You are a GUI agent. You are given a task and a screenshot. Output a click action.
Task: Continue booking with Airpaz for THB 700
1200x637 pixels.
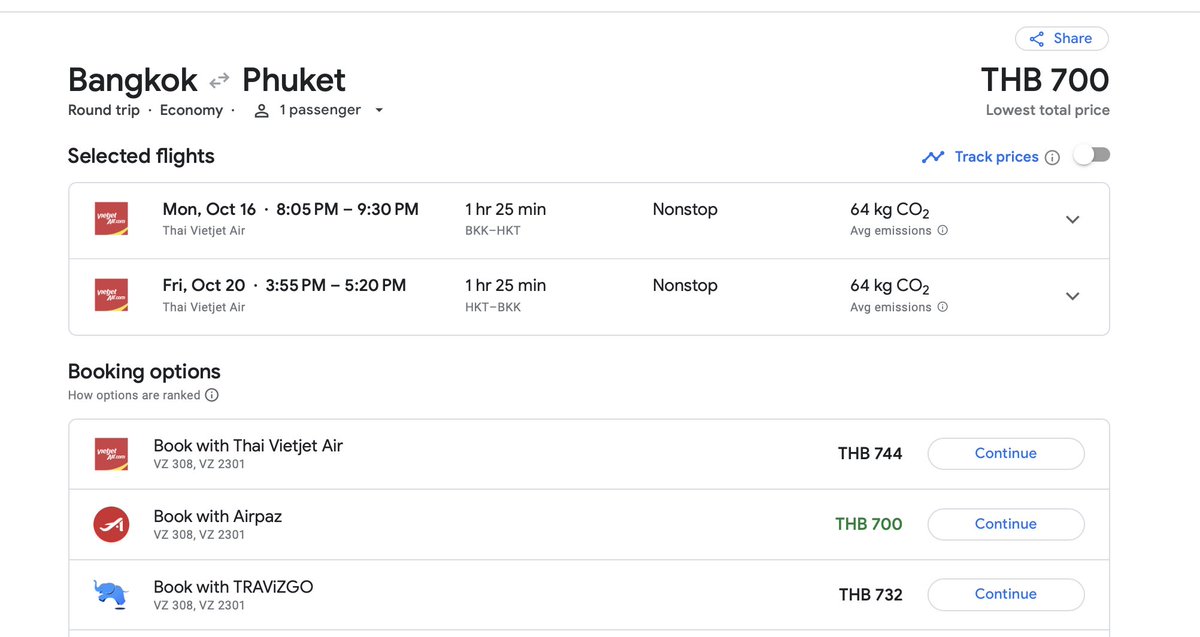click(x=1006, y=524)
